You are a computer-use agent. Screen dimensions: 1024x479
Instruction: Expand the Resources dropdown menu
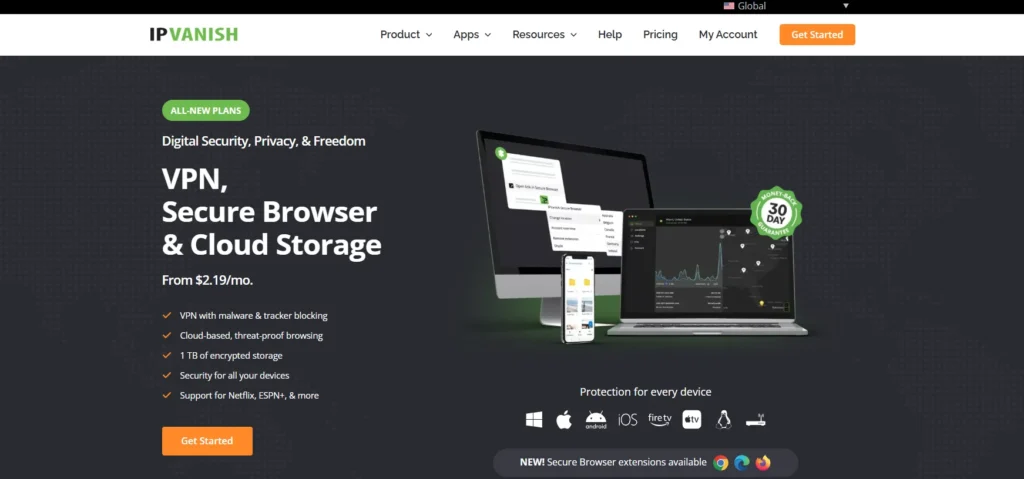[x=544, y=34]
